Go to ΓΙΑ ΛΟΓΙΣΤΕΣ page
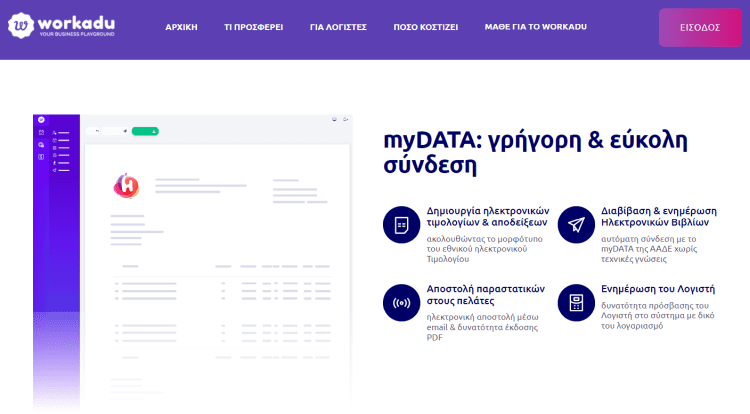 pyautogui.click(x=338, y=27)
